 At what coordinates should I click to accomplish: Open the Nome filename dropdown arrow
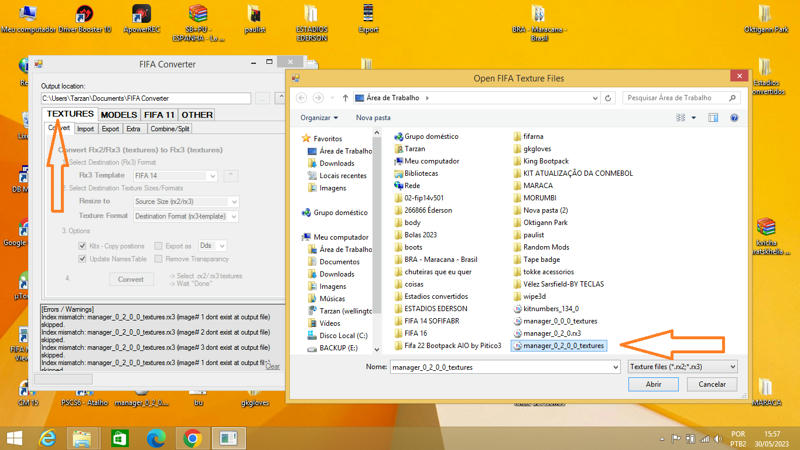(615, 367)
